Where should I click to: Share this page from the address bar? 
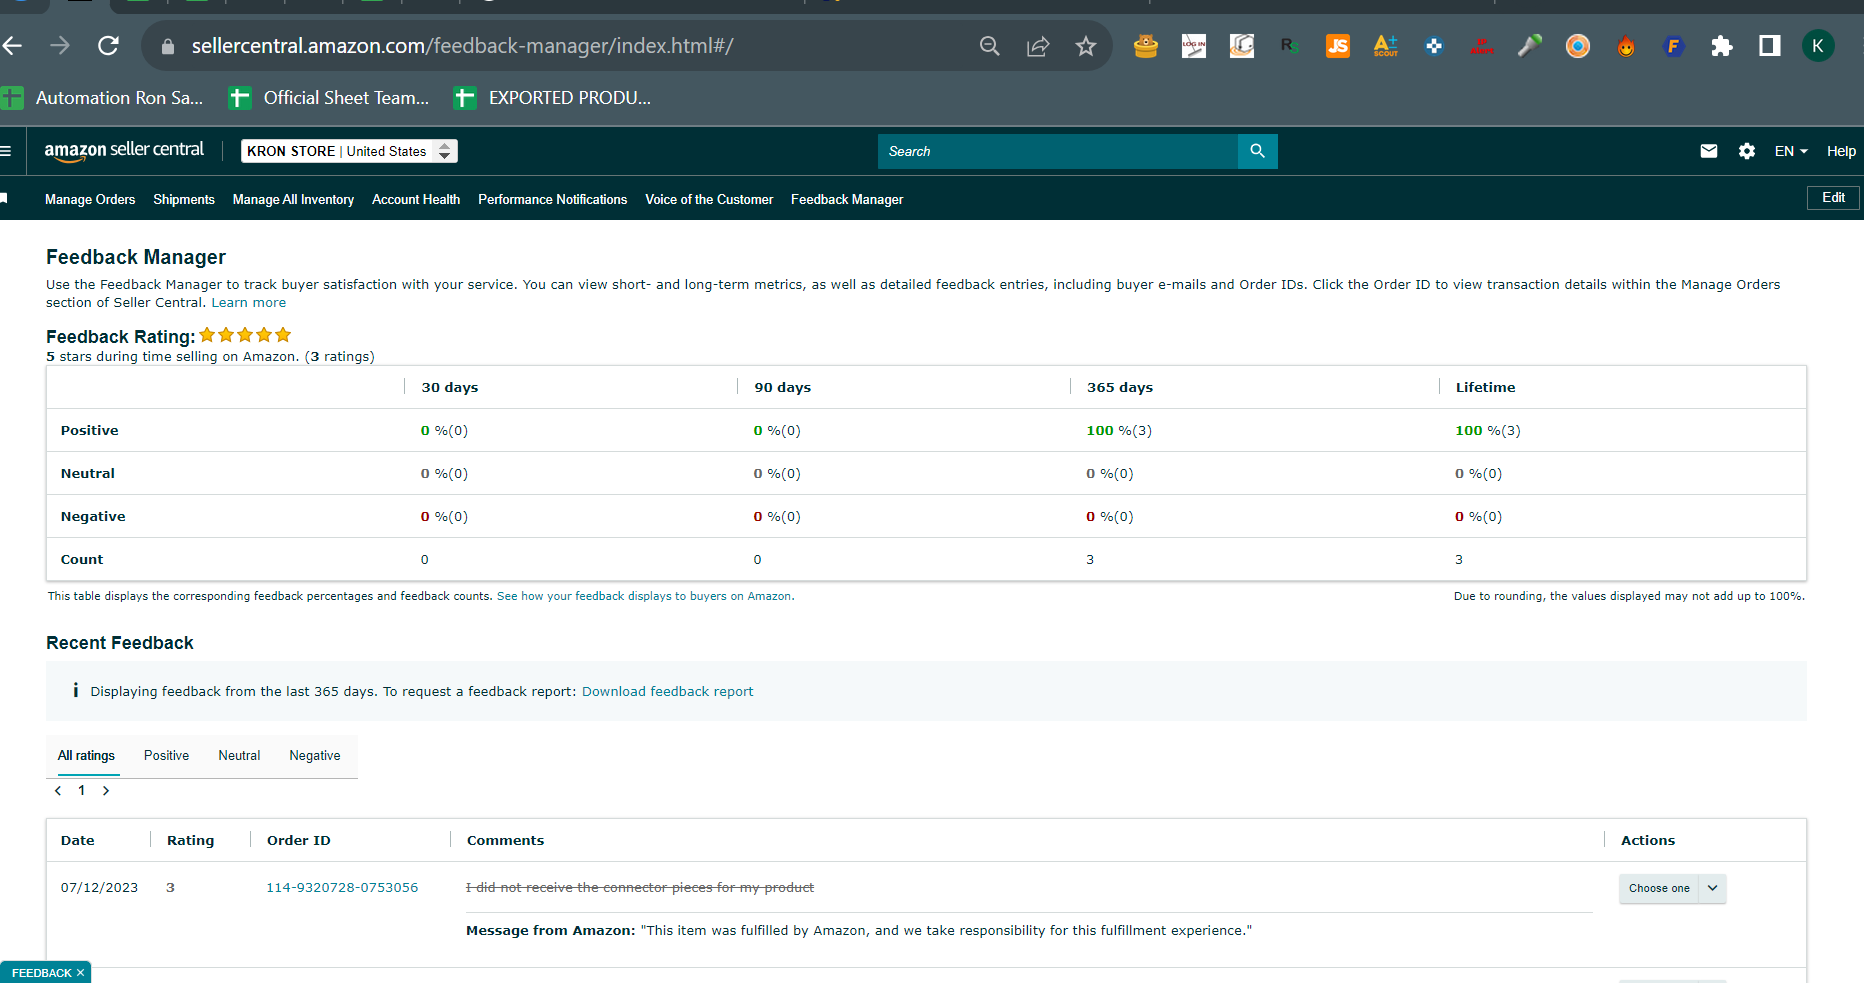[x=1038, y=46]
